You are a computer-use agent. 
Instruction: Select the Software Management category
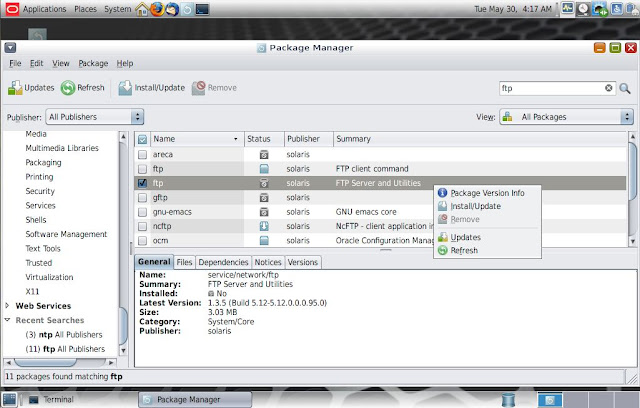click(x=66, y=234)
